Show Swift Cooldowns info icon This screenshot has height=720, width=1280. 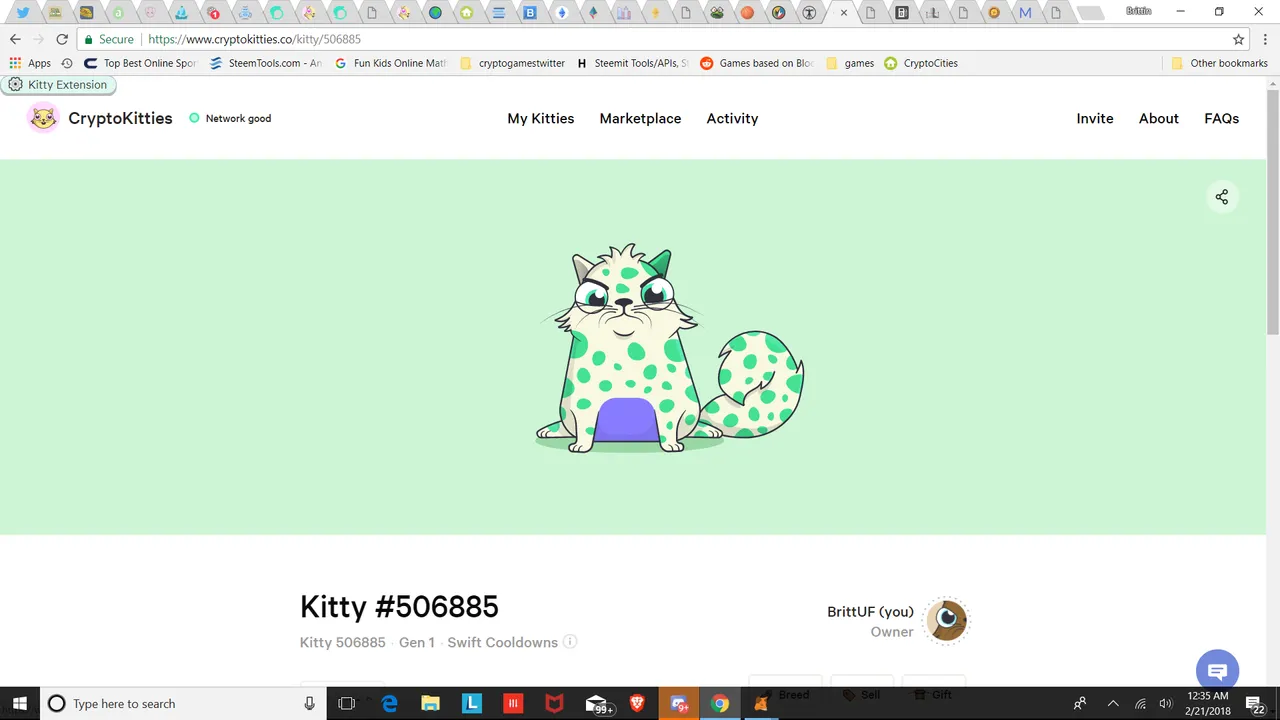pyautogui.click(x=570, y=642)
